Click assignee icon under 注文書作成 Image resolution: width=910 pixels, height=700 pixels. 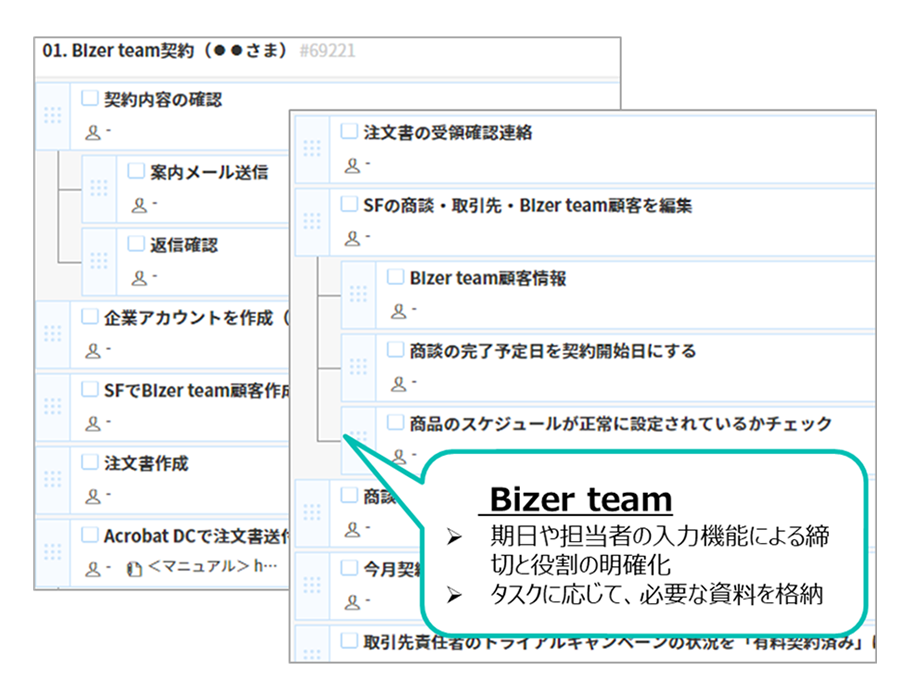[93, 496]
